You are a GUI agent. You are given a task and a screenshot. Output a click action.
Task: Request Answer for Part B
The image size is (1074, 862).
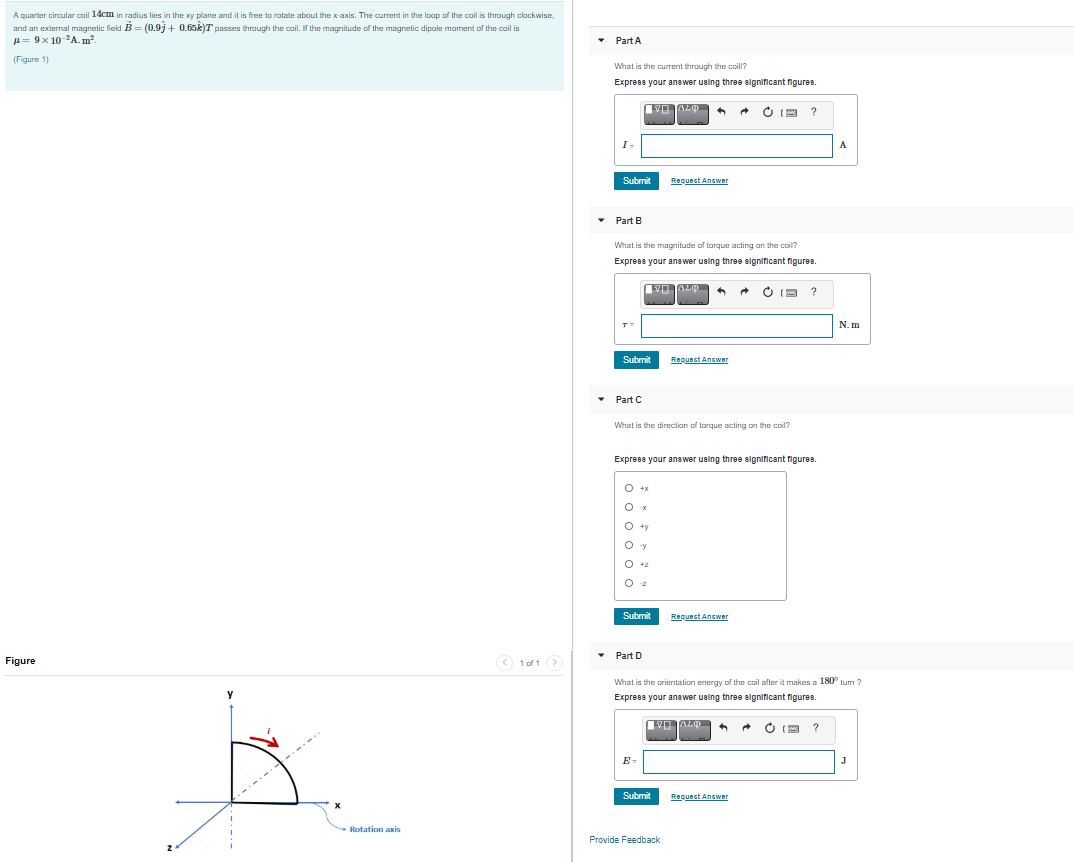pos(699,360)
